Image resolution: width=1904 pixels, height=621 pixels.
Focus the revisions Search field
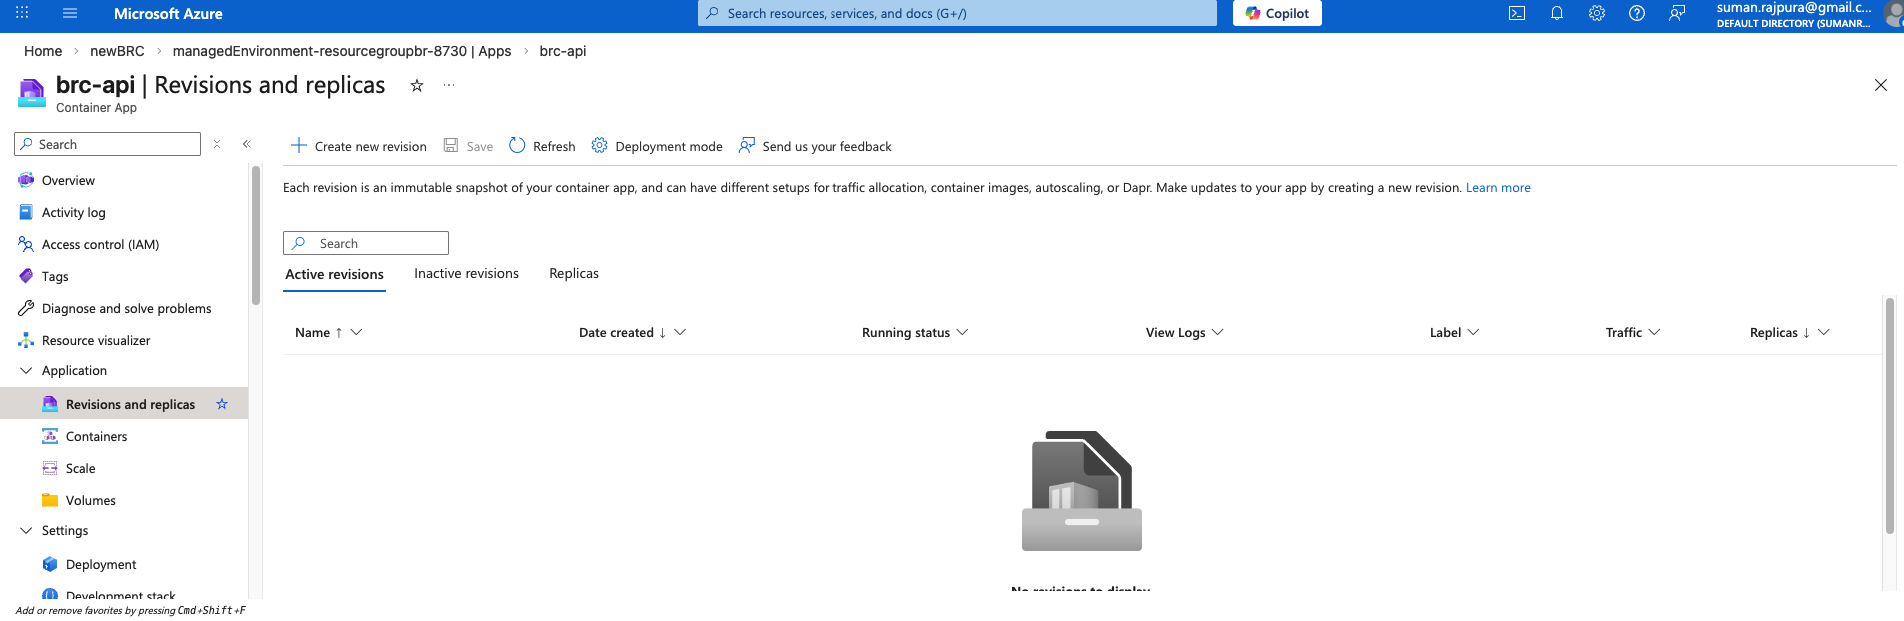pyautogui.click(x=366, y=243)
